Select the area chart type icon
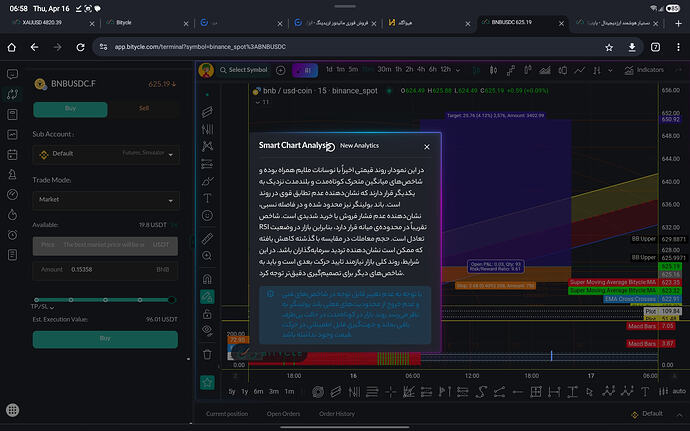Image resolution: width=690 pixels, height=431 pixels. click(x=545, y=70)
